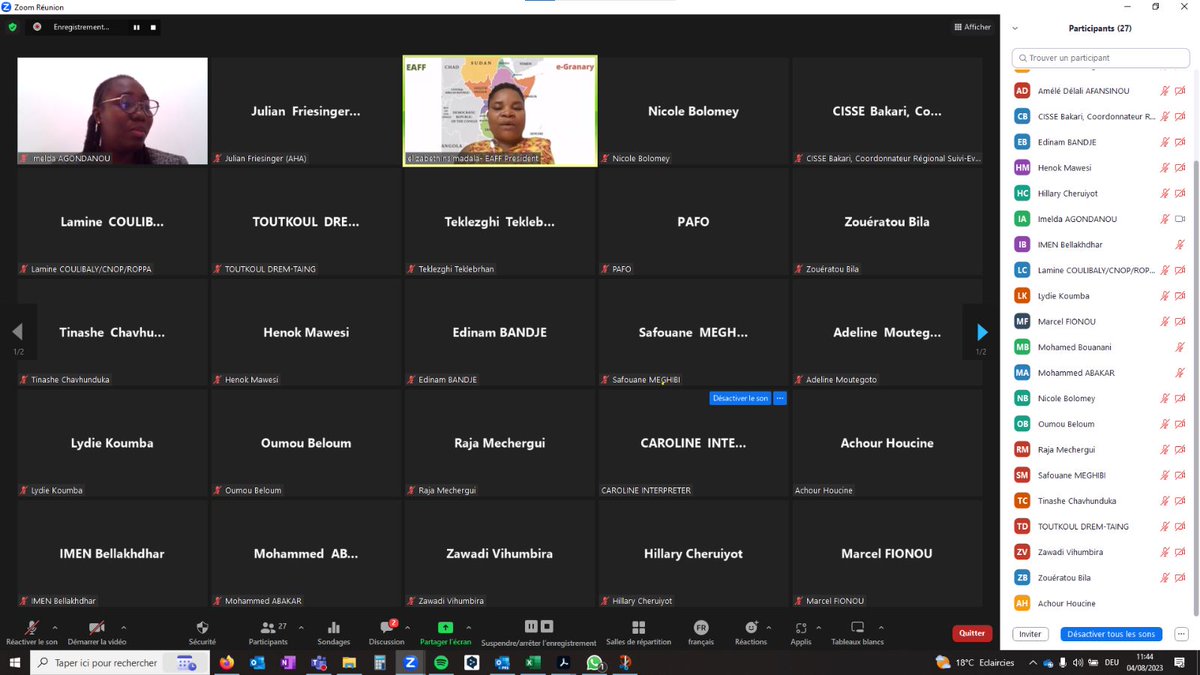
Task: Click the green Partager l'écran icon
Action: tap(445, 627)
